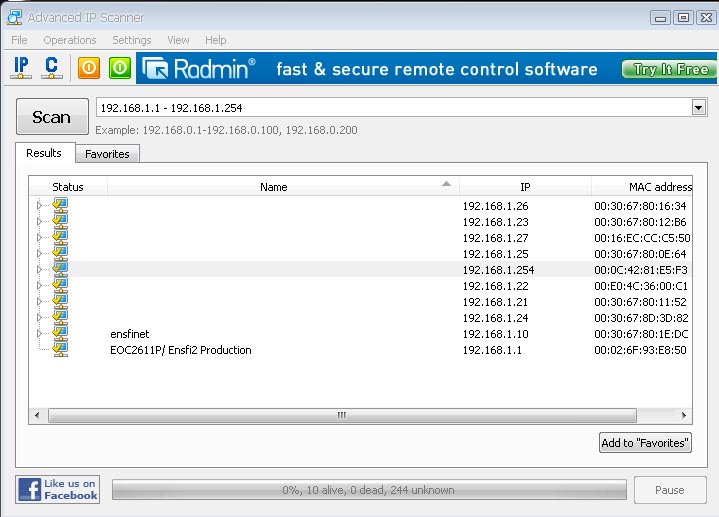This screenshot has width=719, height=517.
Task: Sort by the IP column header
Action: tap(525, 187)
